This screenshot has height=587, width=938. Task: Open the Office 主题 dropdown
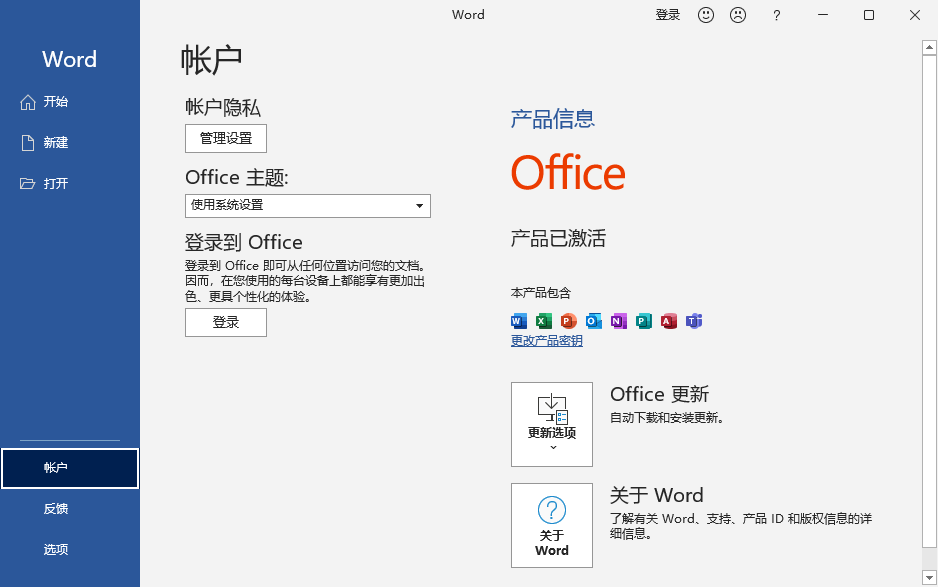click(308, 206)
